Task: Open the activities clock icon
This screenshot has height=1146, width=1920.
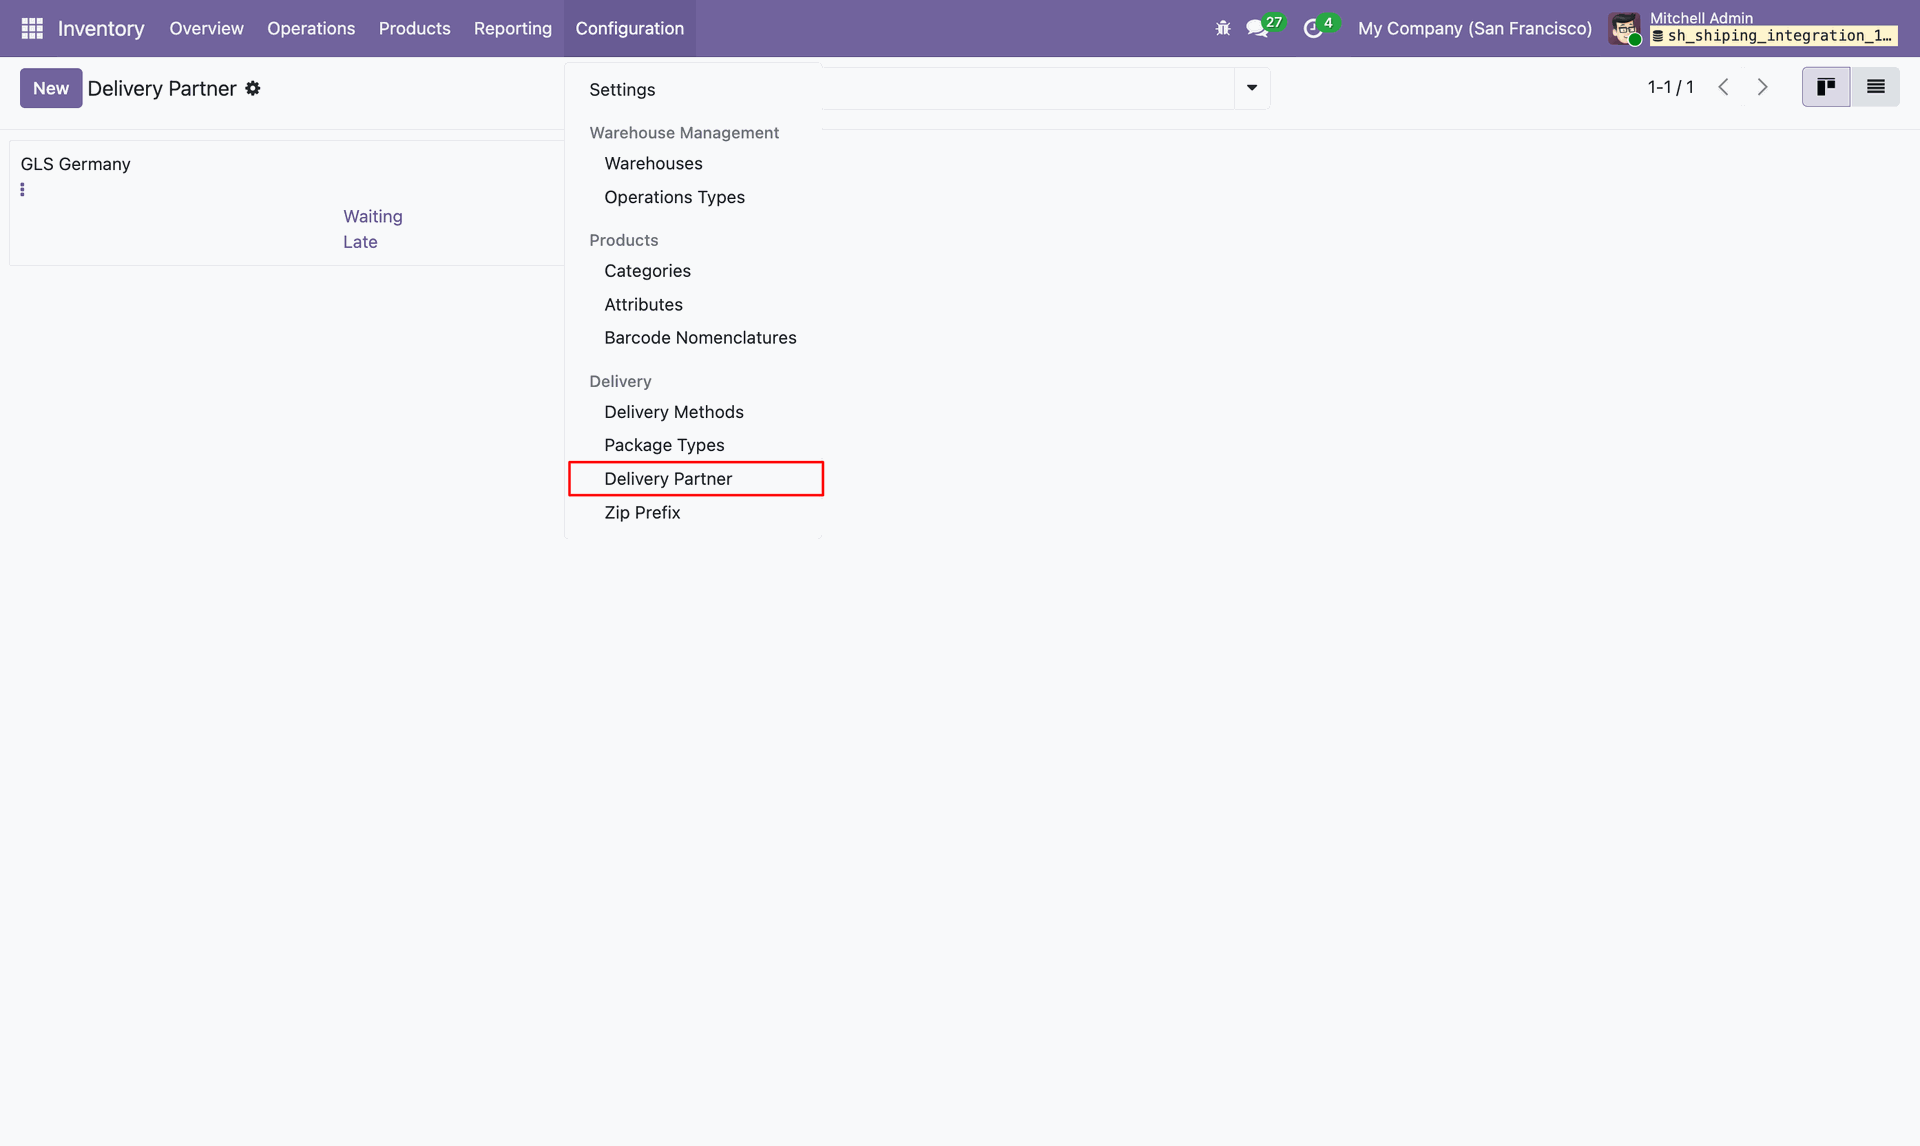Action: point(1313,28)
